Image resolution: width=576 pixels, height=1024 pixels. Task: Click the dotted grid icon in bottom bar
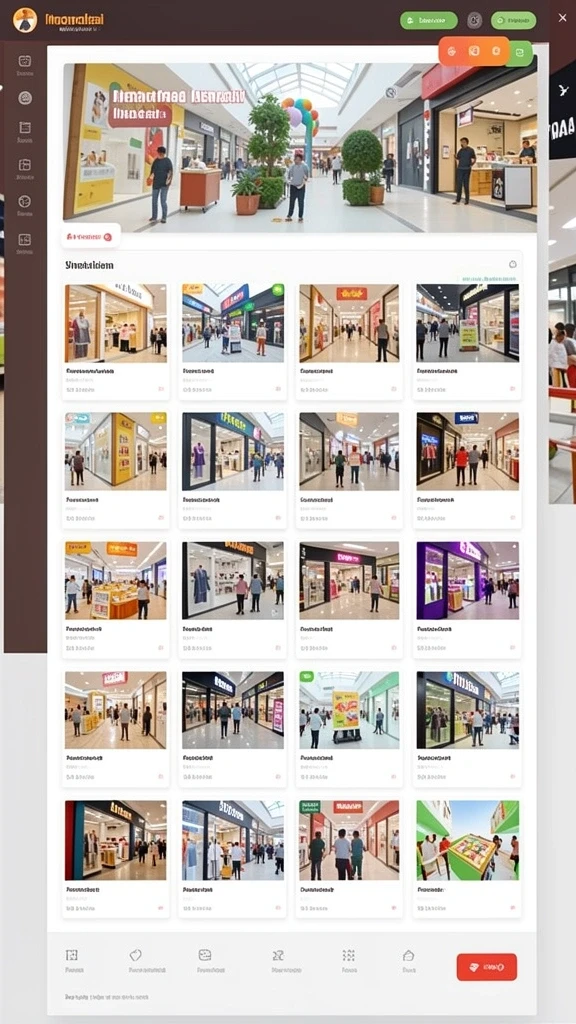tap(349, 955)
